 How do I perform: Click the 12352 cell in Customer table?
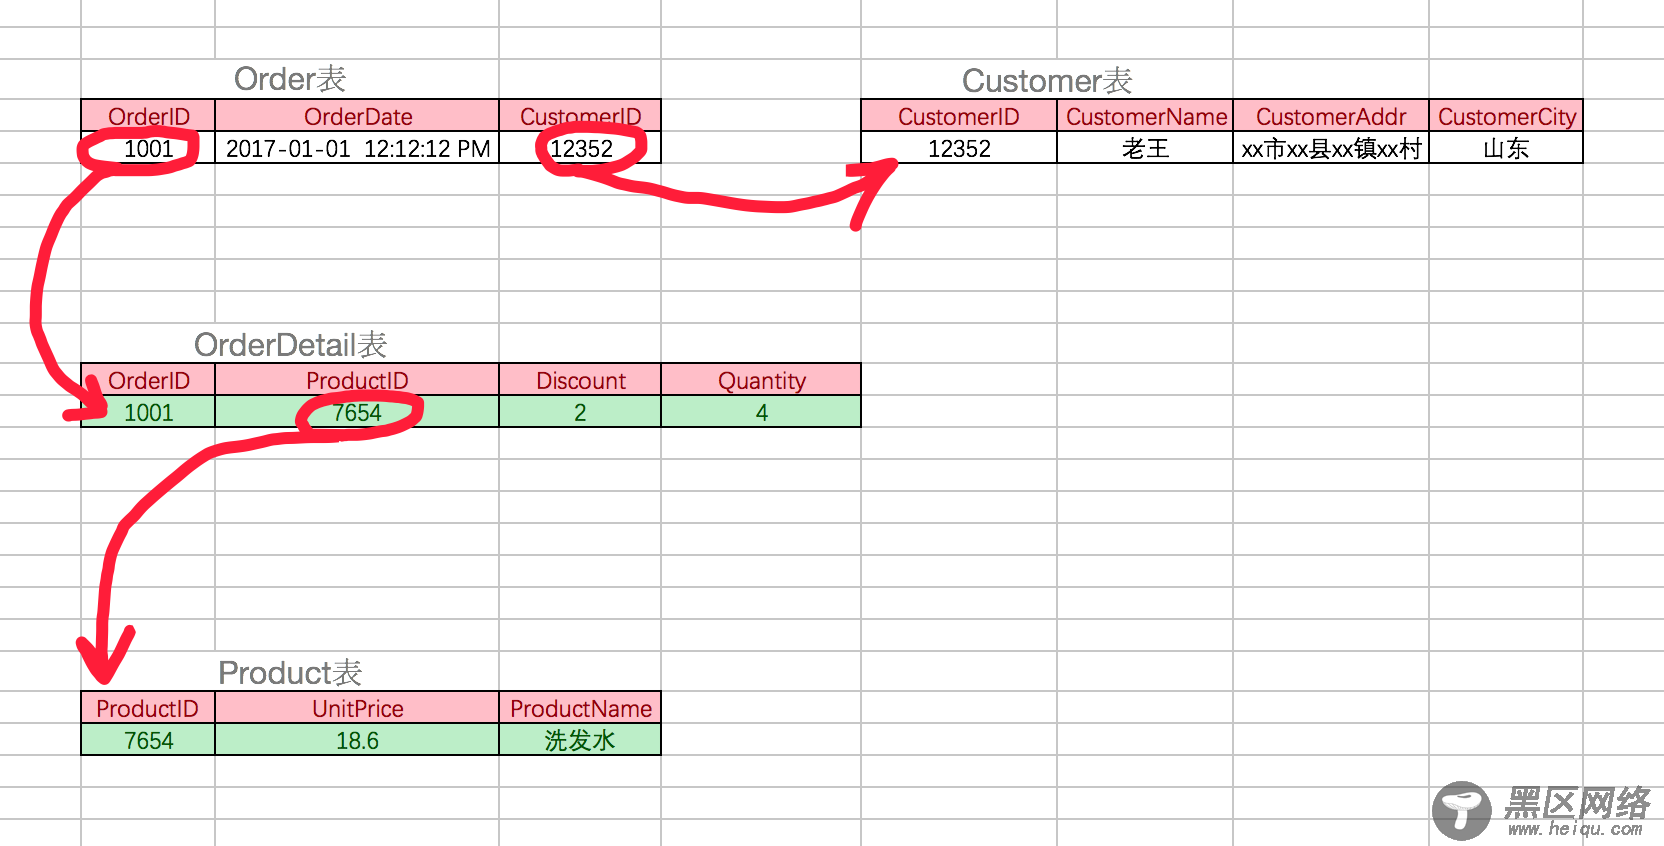(x=959, y=148)
